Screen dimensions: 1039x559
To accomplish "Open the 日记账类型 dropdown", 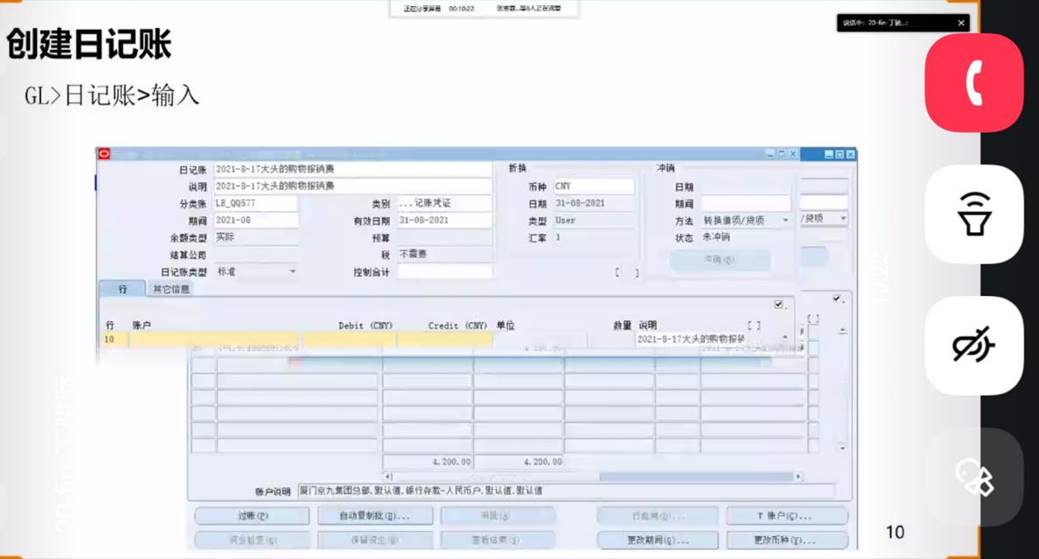I will coord(292,271).
